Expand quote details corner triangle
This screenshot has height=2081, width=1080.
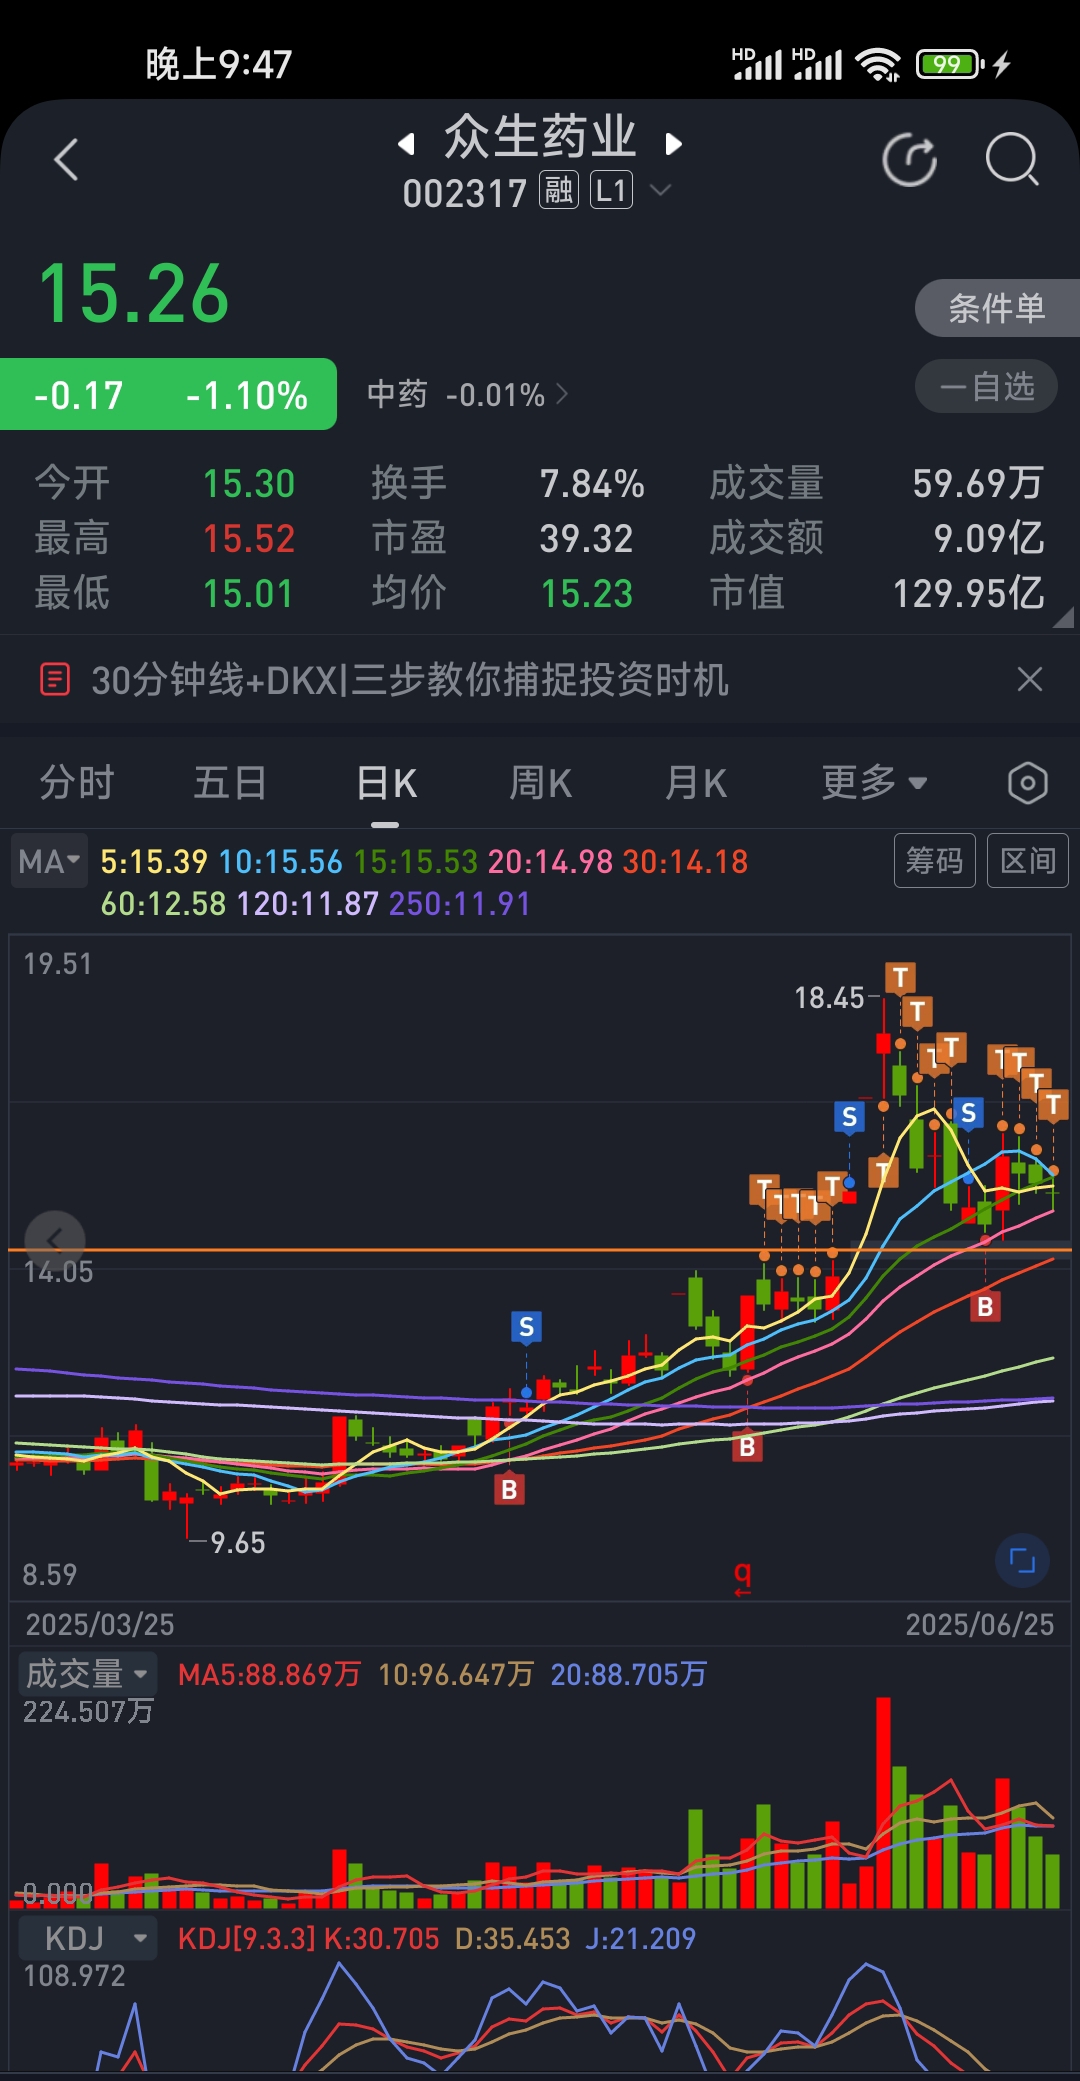[x=1064, y=618]
